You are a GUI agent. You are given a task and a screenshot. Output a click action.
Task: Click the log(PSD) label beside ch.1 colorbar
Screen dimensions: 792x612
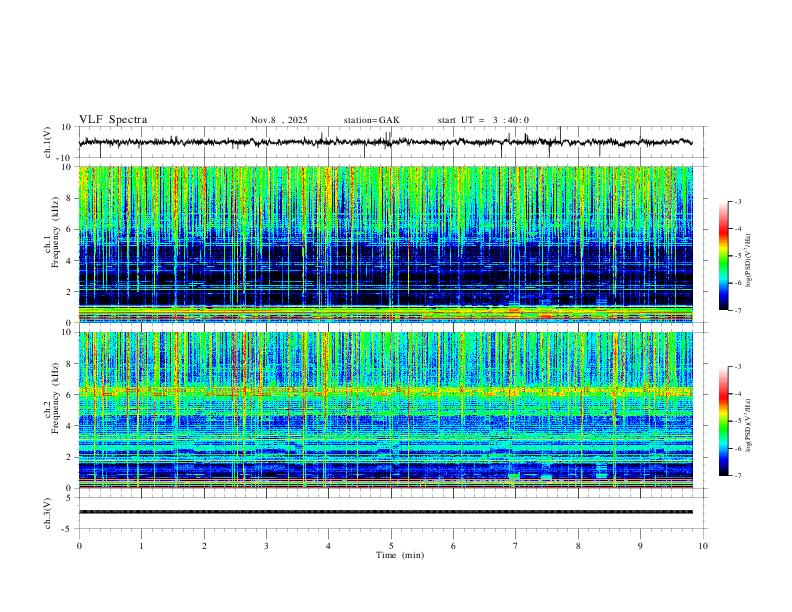point(749,261)
